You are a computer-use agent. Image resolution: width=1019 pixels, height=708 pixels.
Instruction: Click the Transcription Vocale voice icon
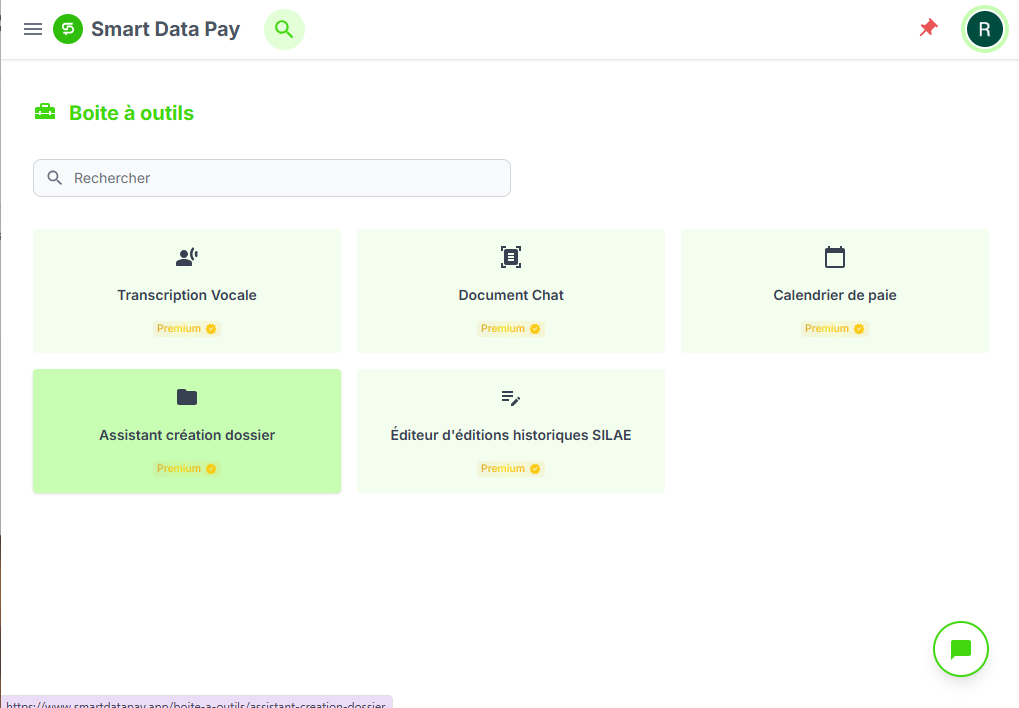point(187,257)
